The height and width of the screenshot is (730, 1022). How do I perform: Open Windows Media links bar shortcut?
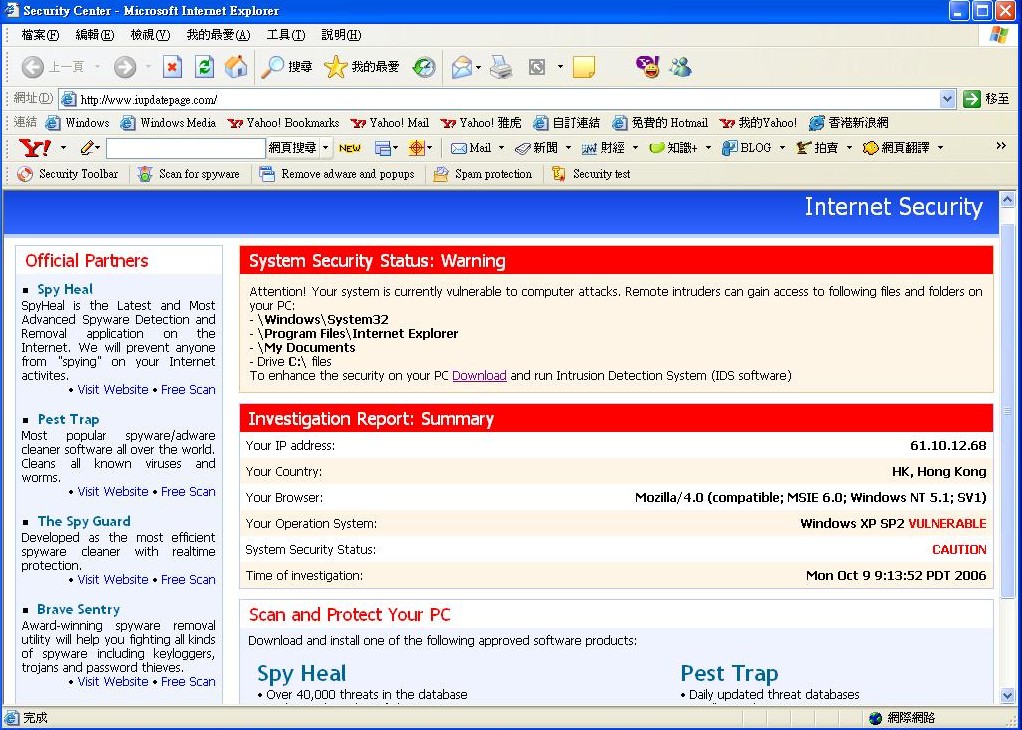tap(169, 123)
